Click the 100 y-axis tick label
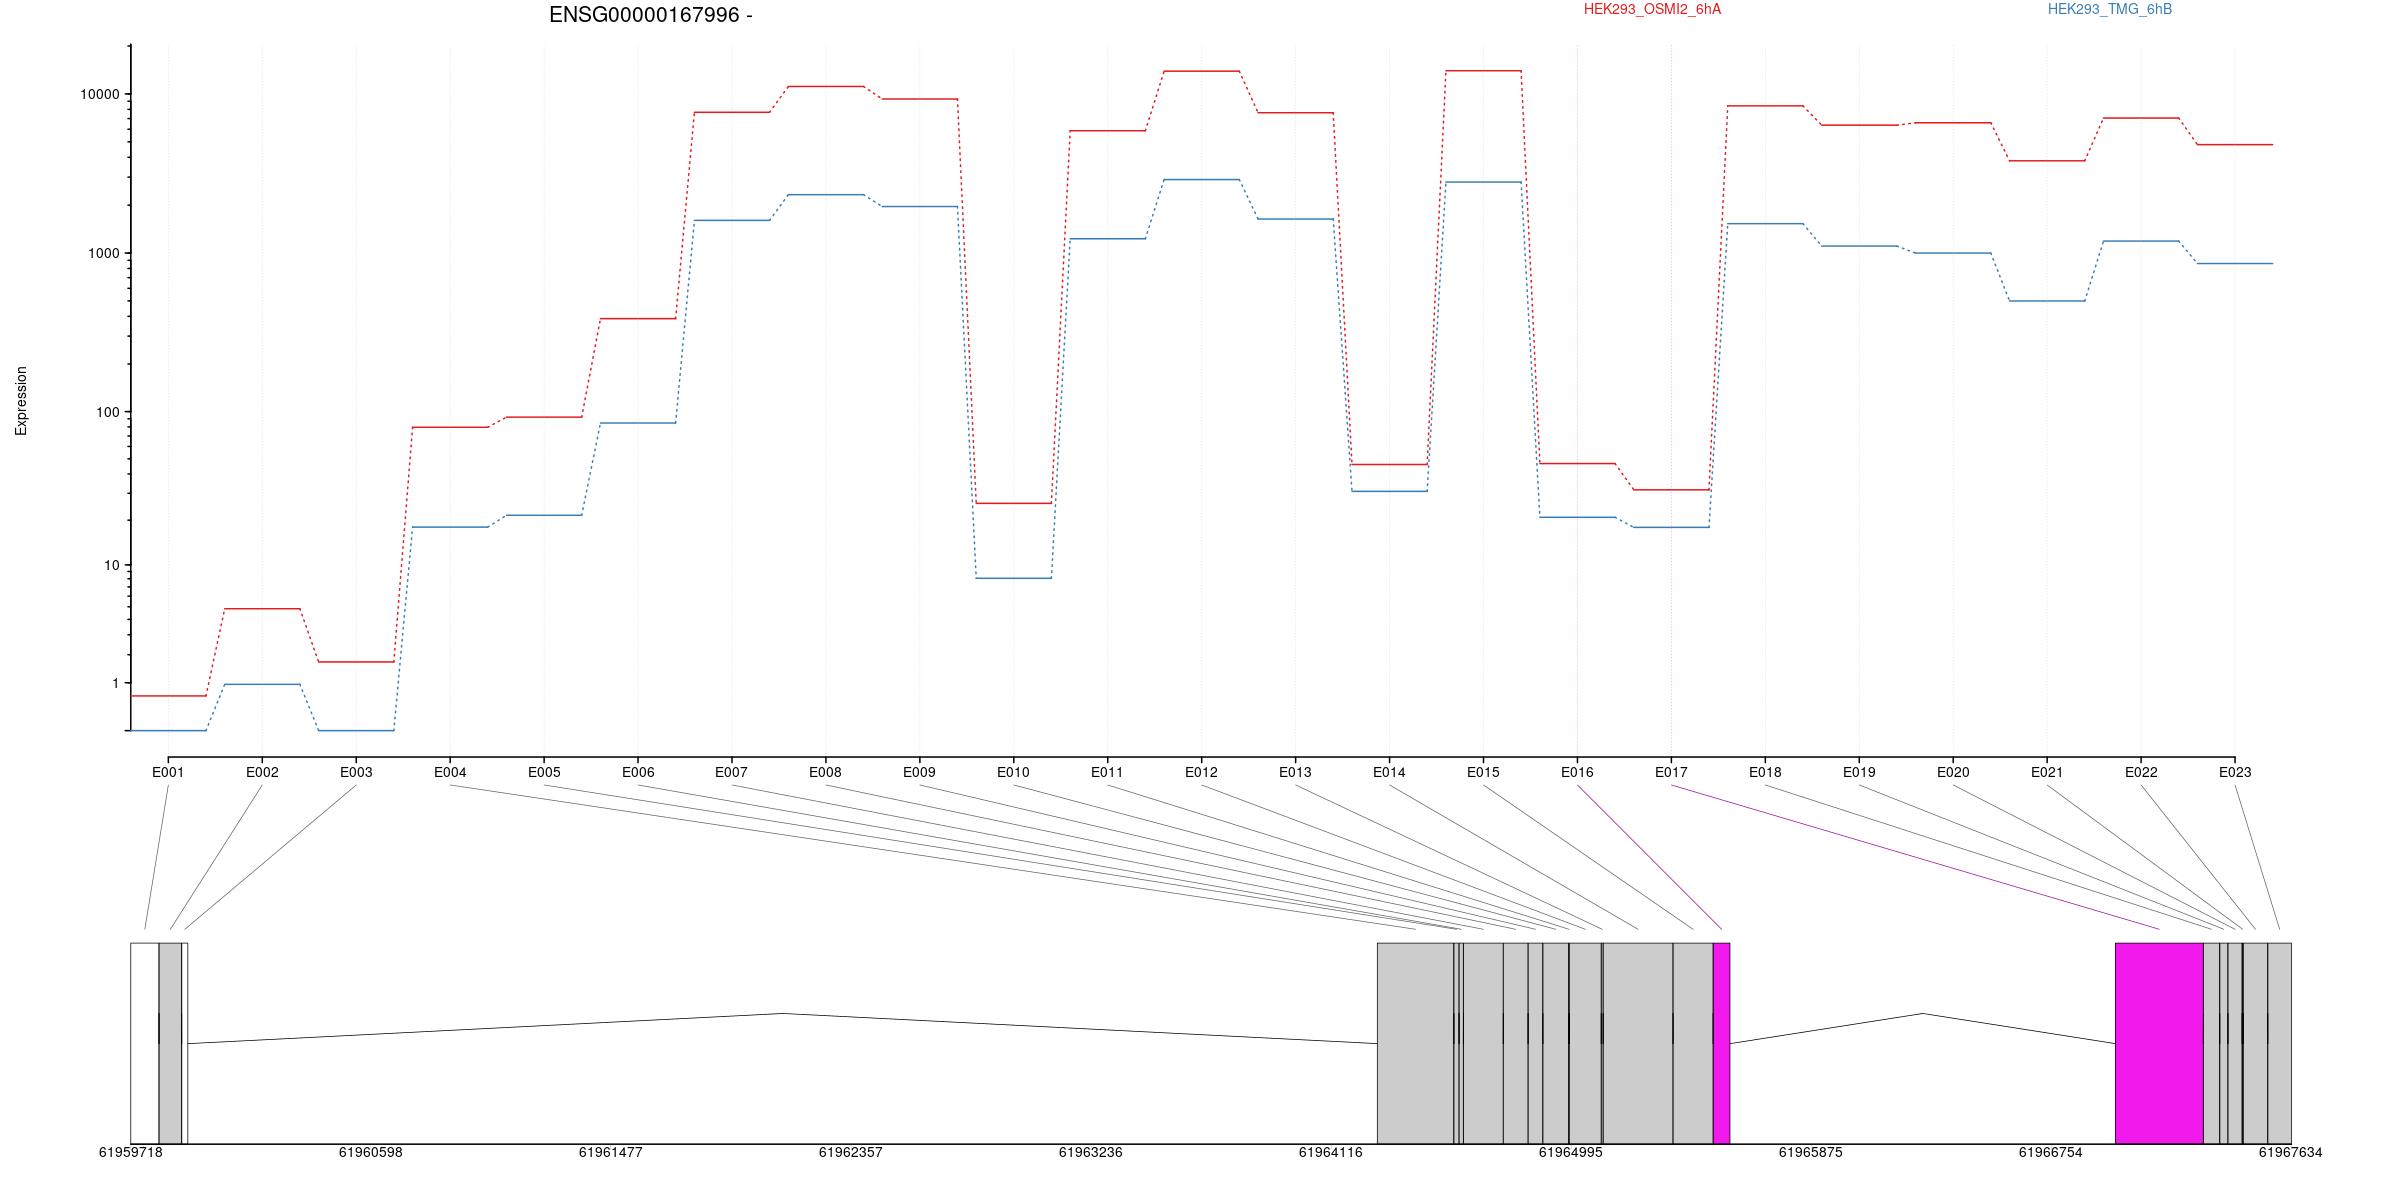 click(x=107, y=412)
